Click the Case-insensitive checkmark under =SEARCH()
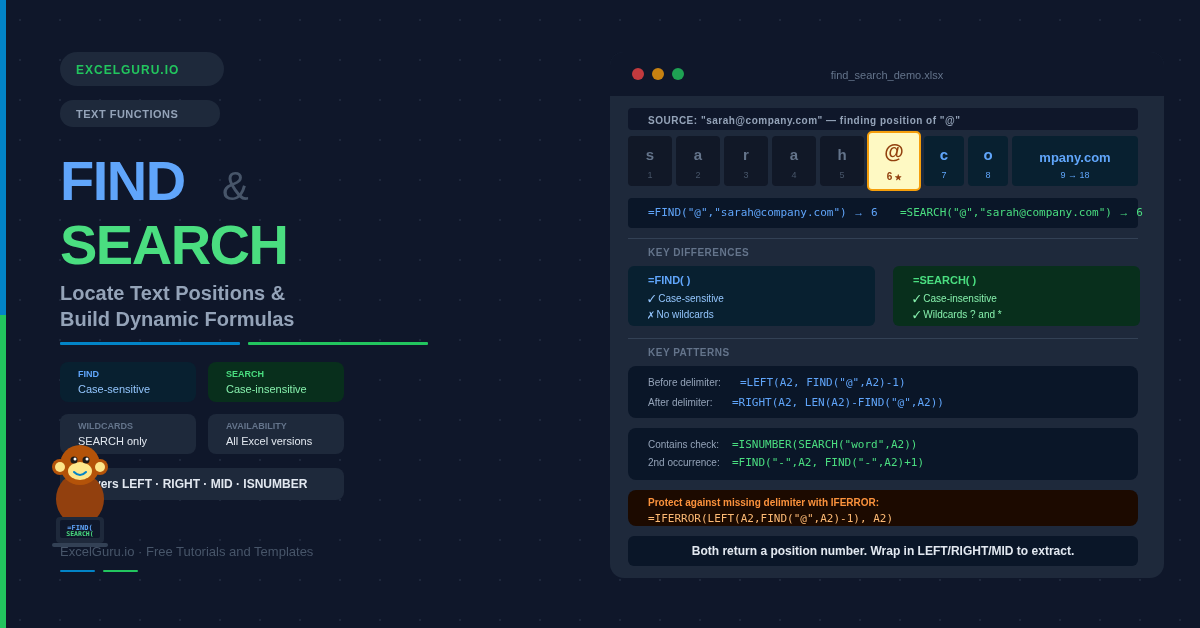The image size is (1200, 628). click(x=916, y=299)
